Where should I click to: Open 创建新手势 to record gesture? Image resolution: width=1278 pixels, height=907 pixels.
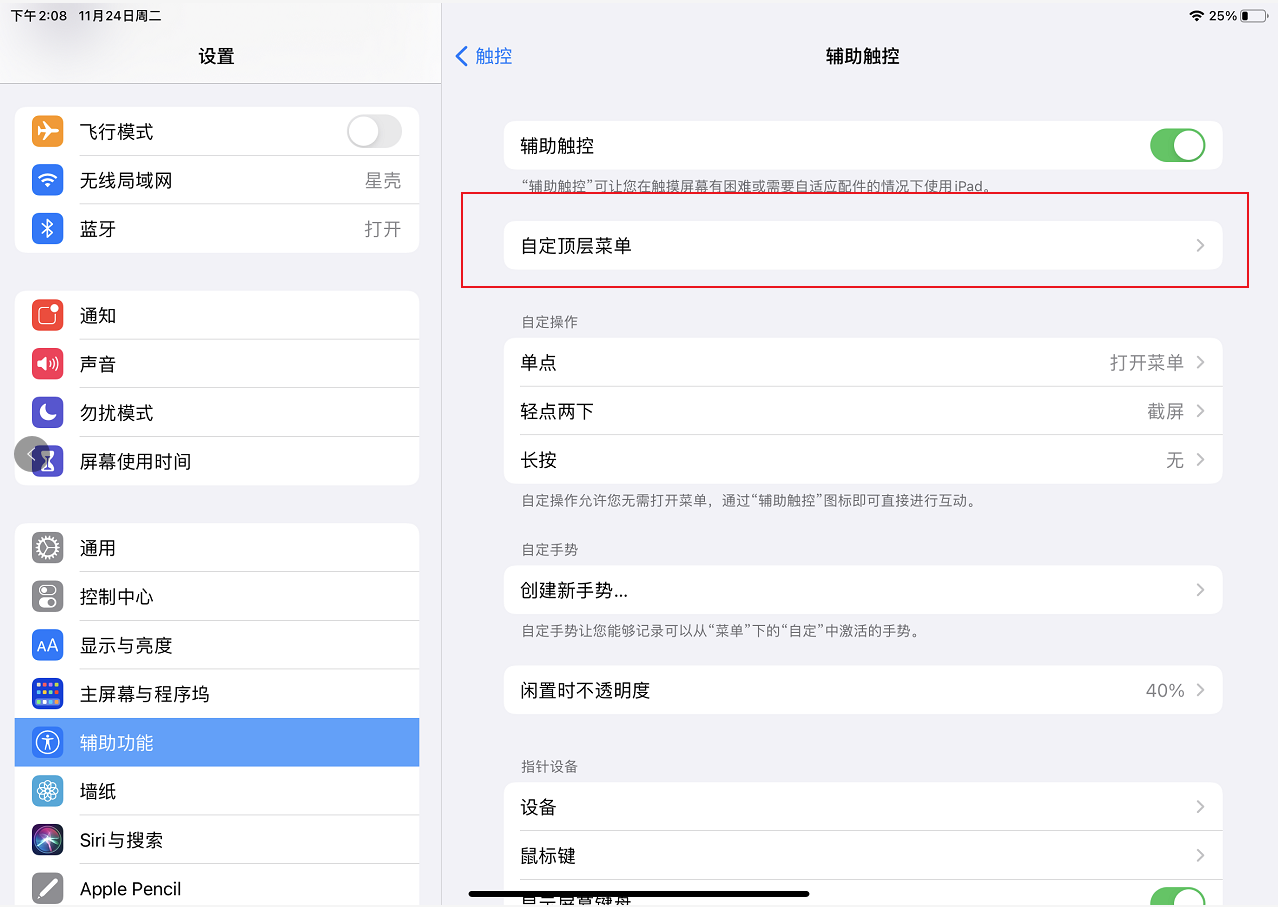click(862, 590)
